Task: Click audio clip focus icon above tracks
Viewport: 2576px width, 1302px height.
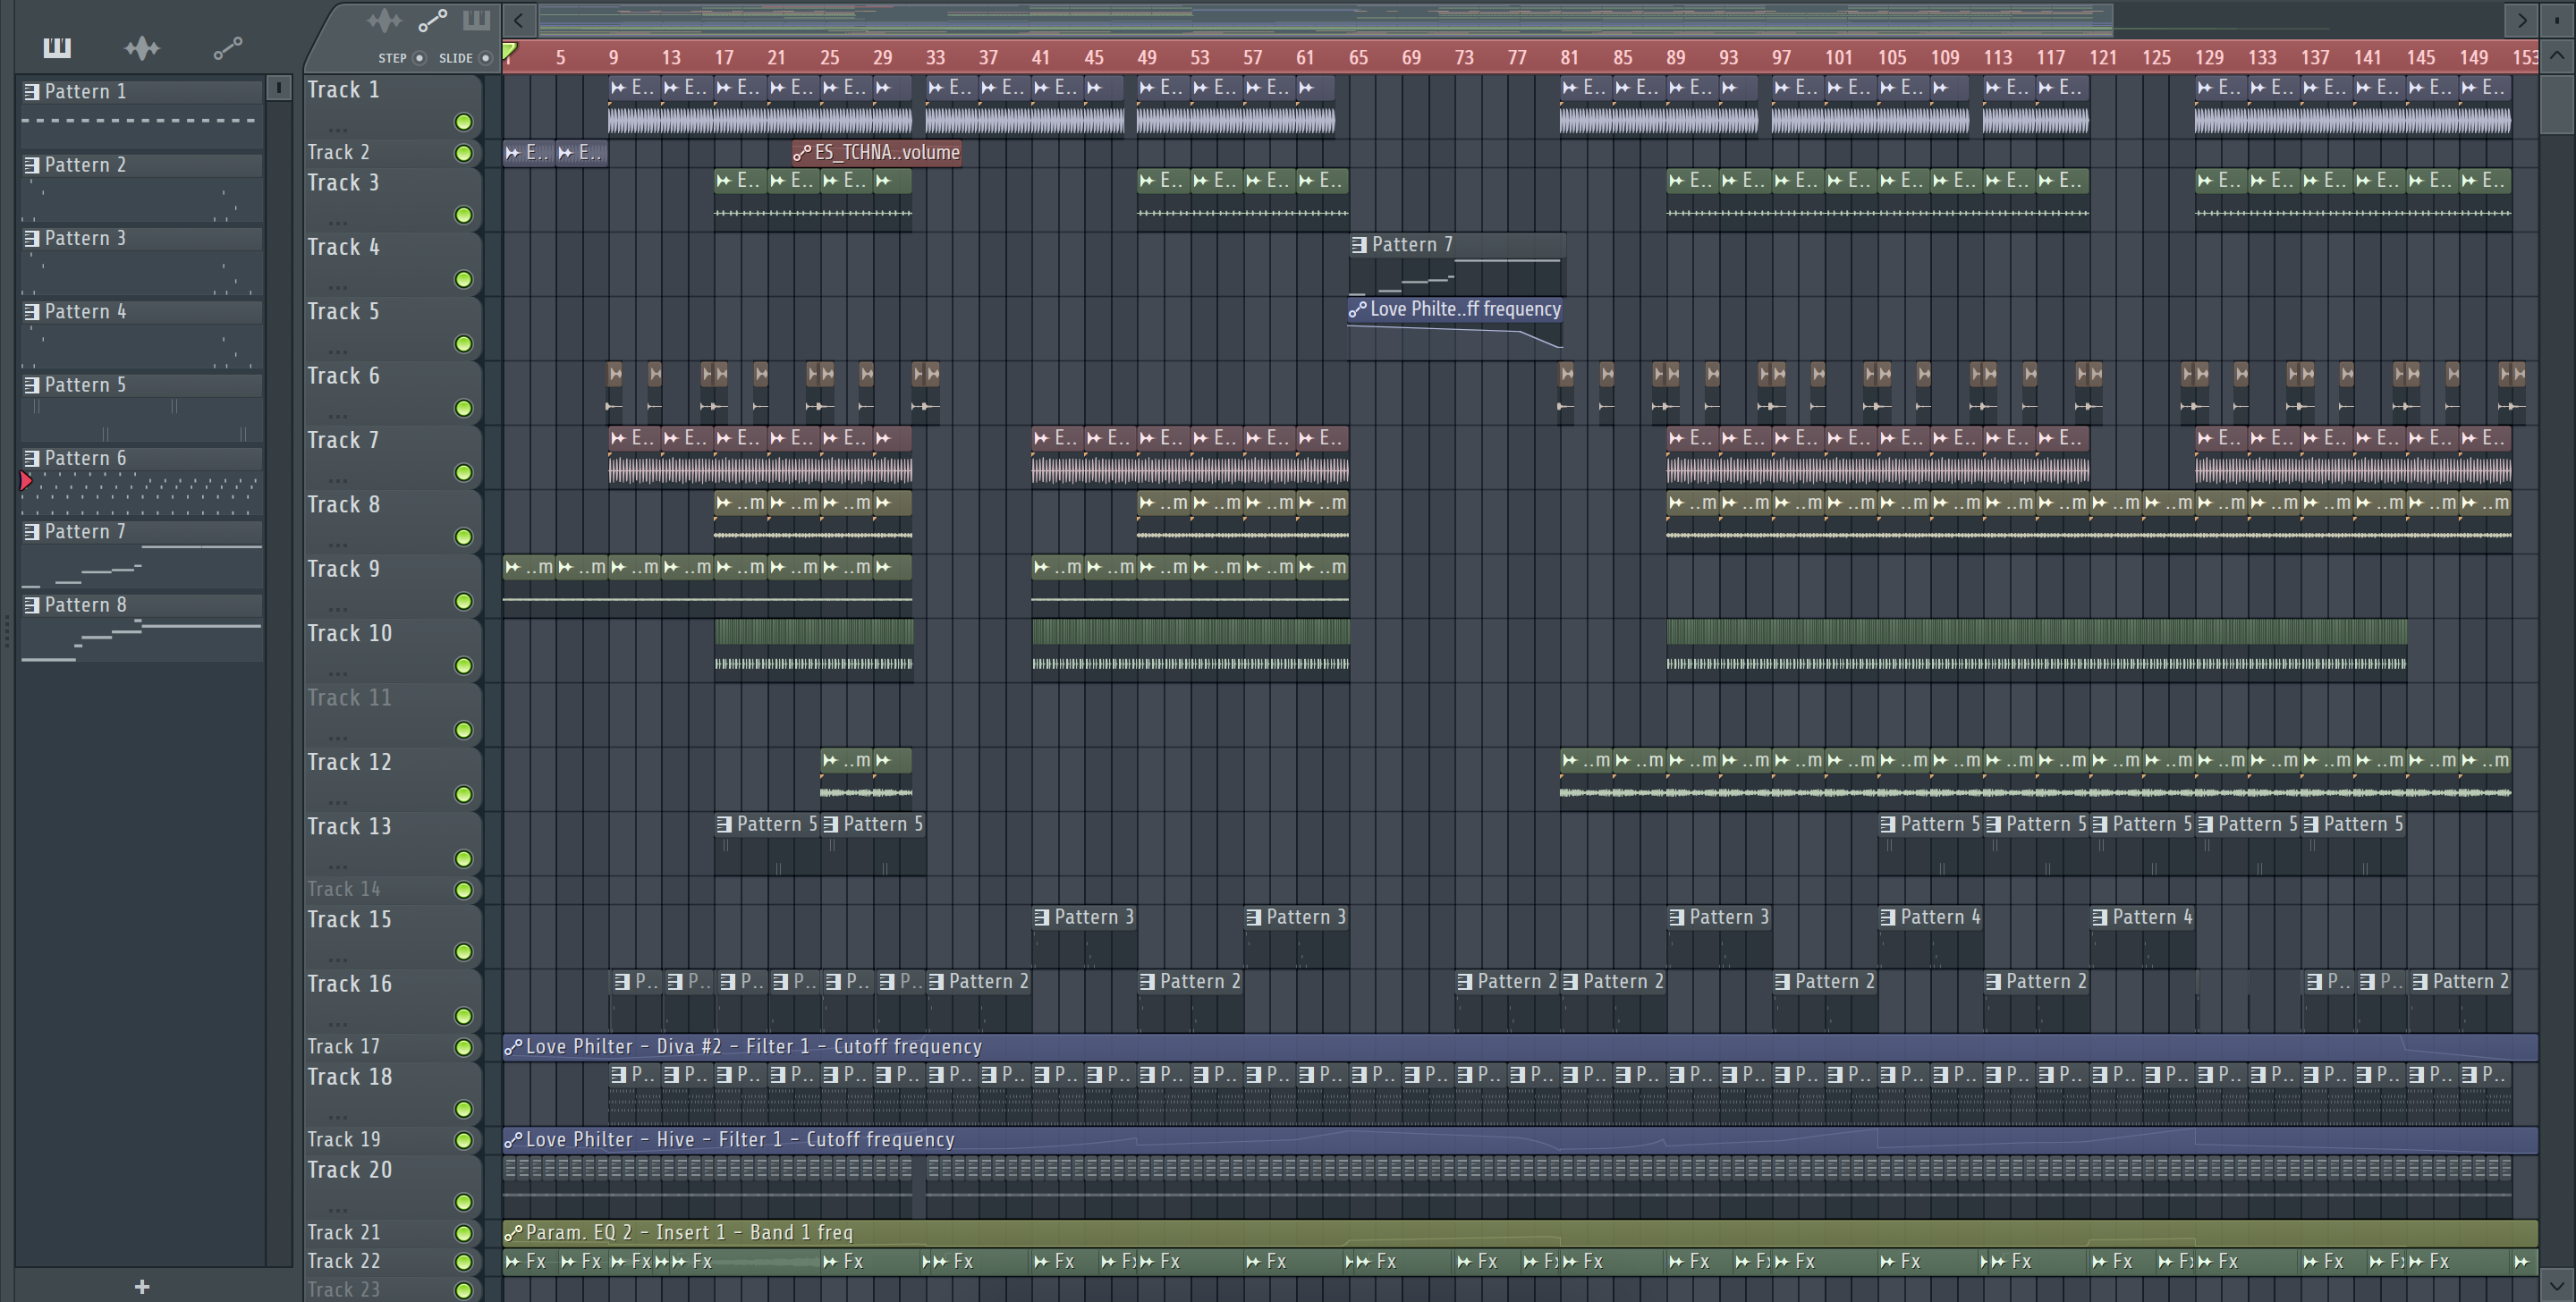Action: [x=384, y=20]
